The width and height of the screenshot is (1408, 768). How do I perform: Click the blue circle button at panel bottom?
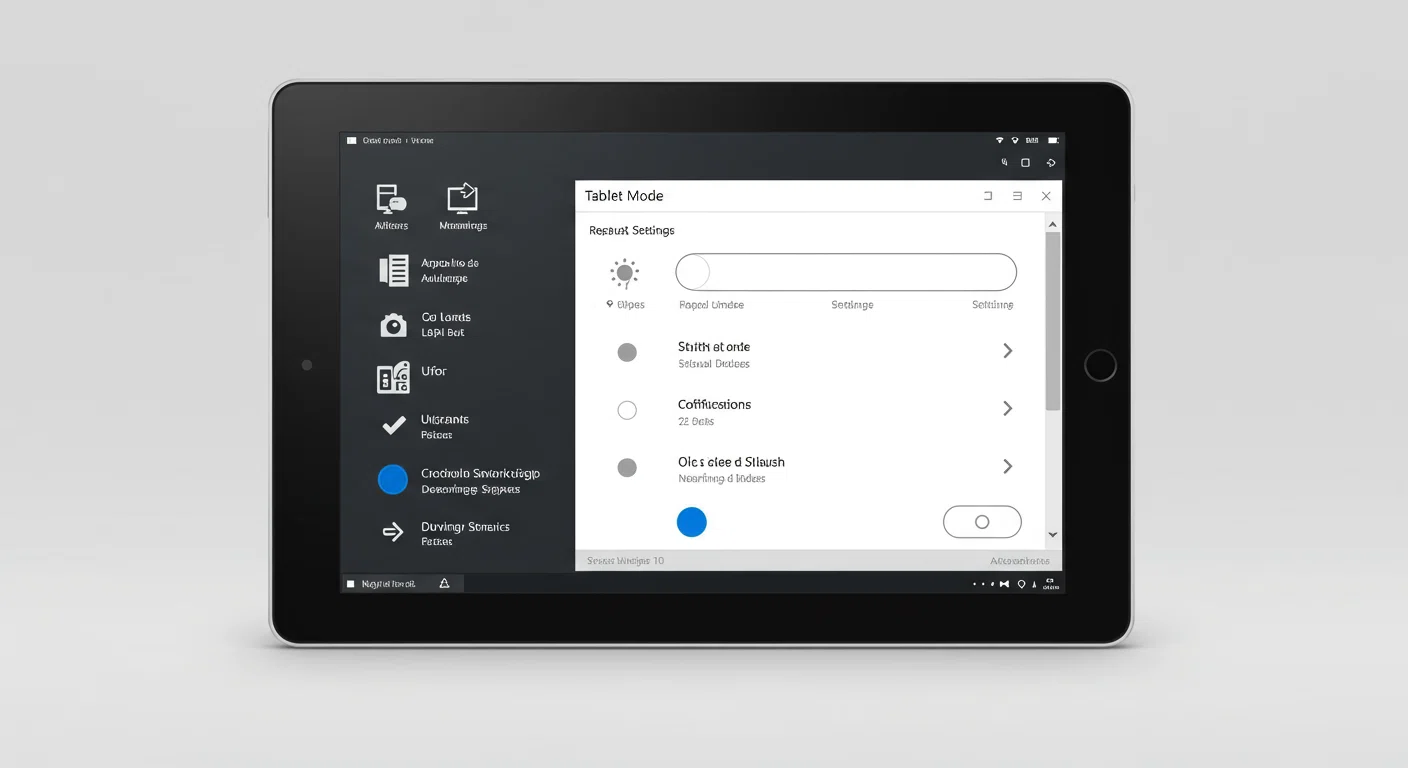691,522
